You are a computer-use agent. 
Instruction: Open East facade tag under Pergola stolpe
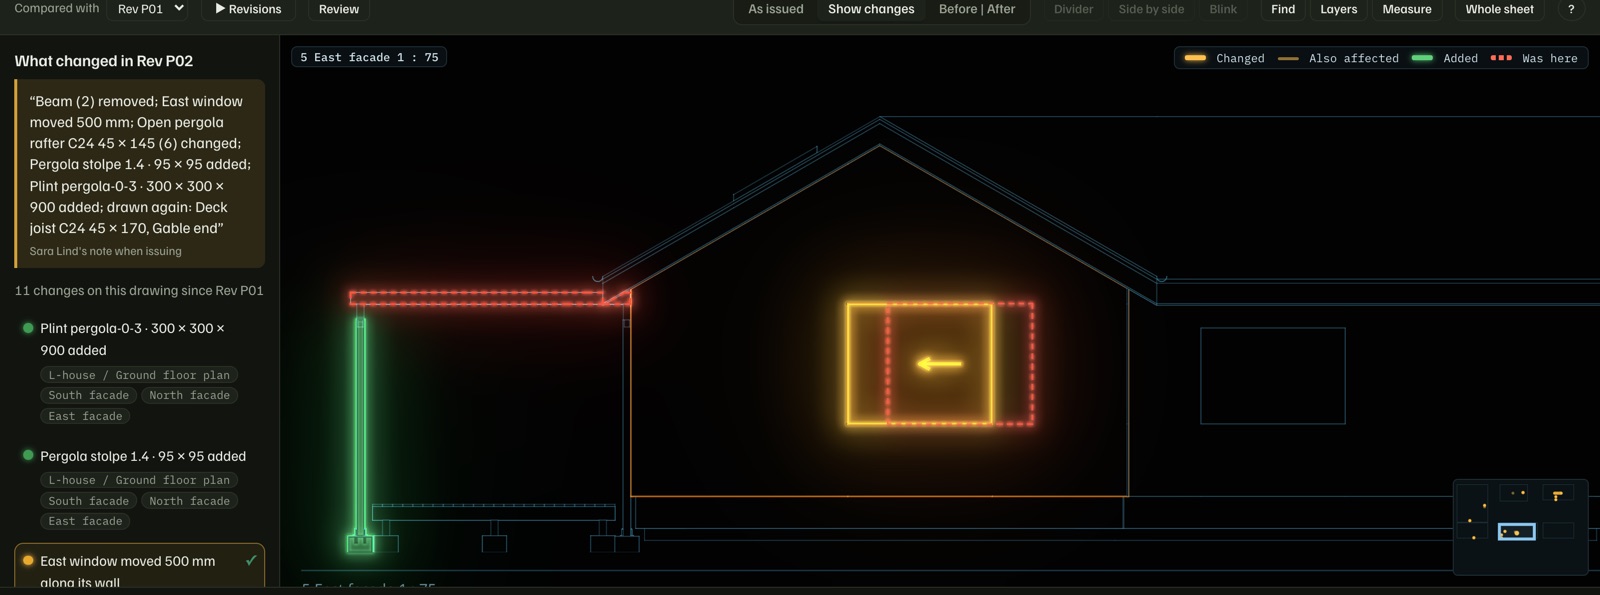(x=85, y=521)
